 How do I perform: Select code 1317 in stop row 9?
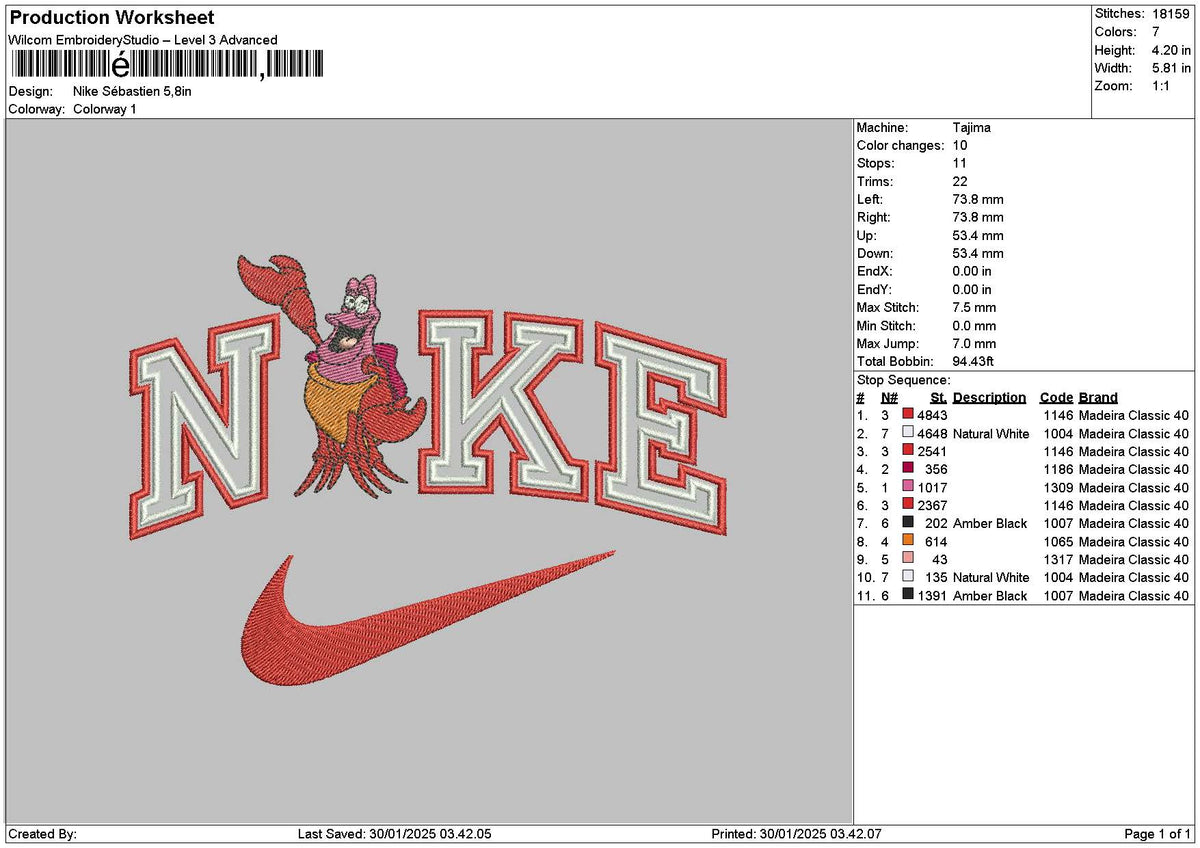(1058, 560)
